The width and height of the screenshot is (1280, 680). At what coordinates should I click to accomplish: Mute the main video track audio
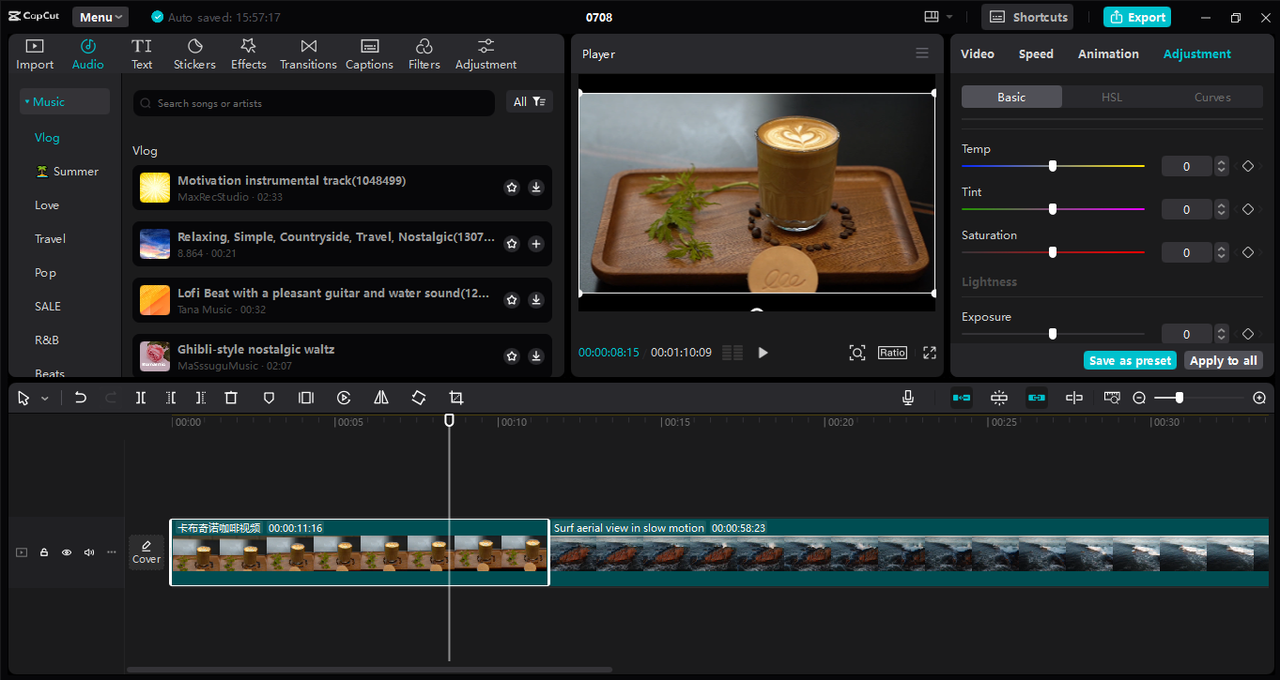pyautogui.click(x=89, y=552)
